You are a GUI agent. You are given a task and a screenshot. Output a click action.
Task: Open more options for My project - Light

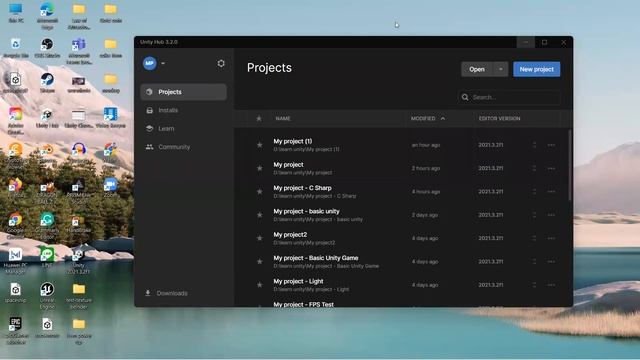[551, 284]
